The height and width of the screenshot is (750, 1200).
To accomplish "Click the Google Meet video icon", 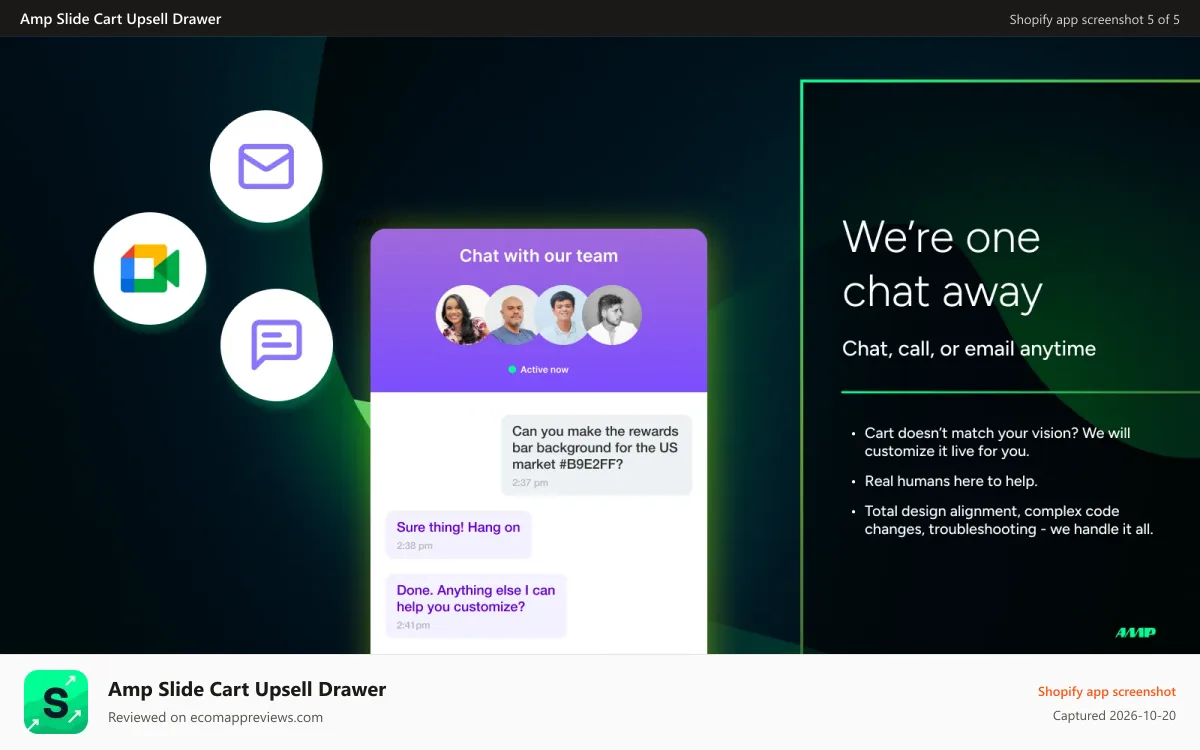I will pyautogui.click(x=150, y=268).
